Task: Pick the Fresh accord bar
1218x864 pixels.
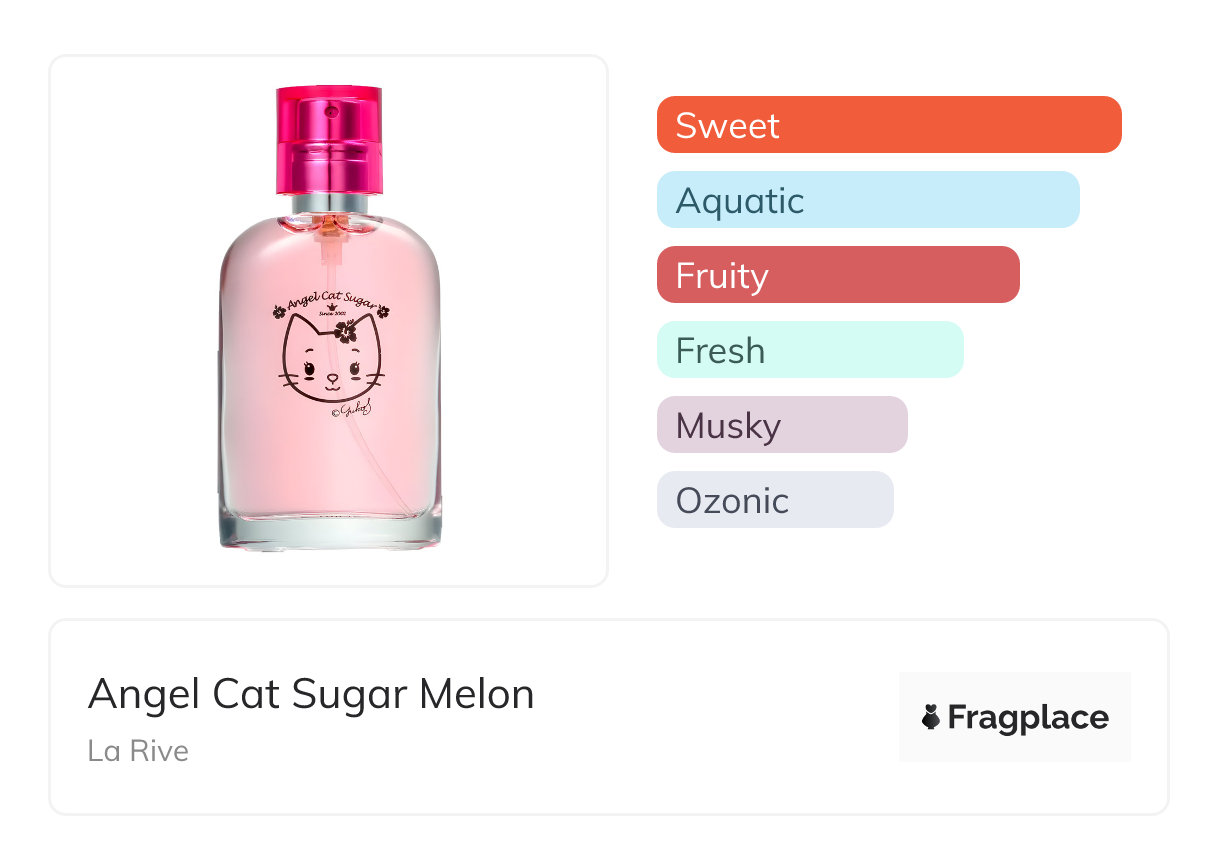Action: click(809, 350)
